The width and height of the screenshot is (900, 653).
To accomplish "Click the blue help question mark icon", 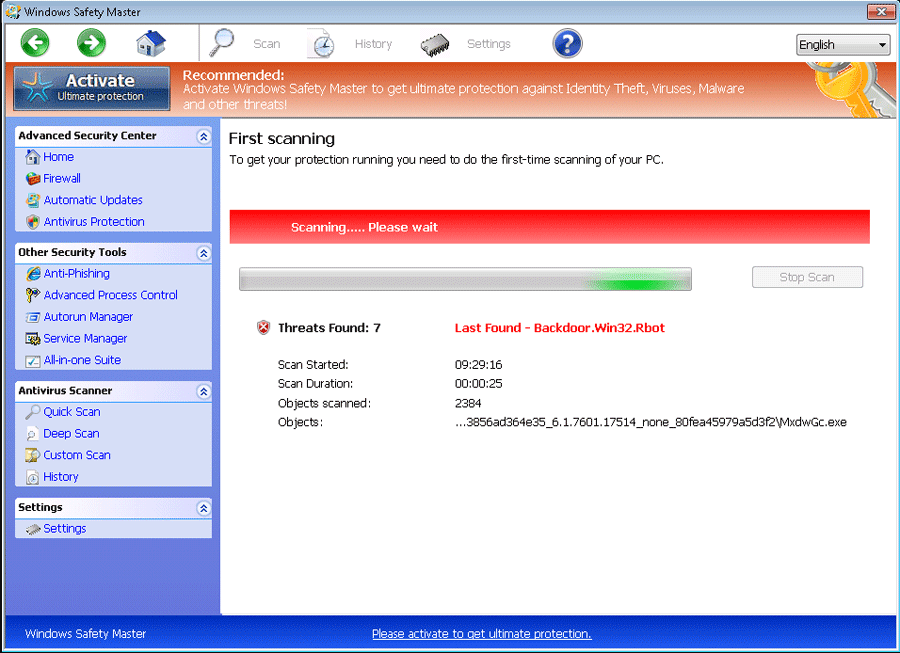I will click(x=567, y=44).
